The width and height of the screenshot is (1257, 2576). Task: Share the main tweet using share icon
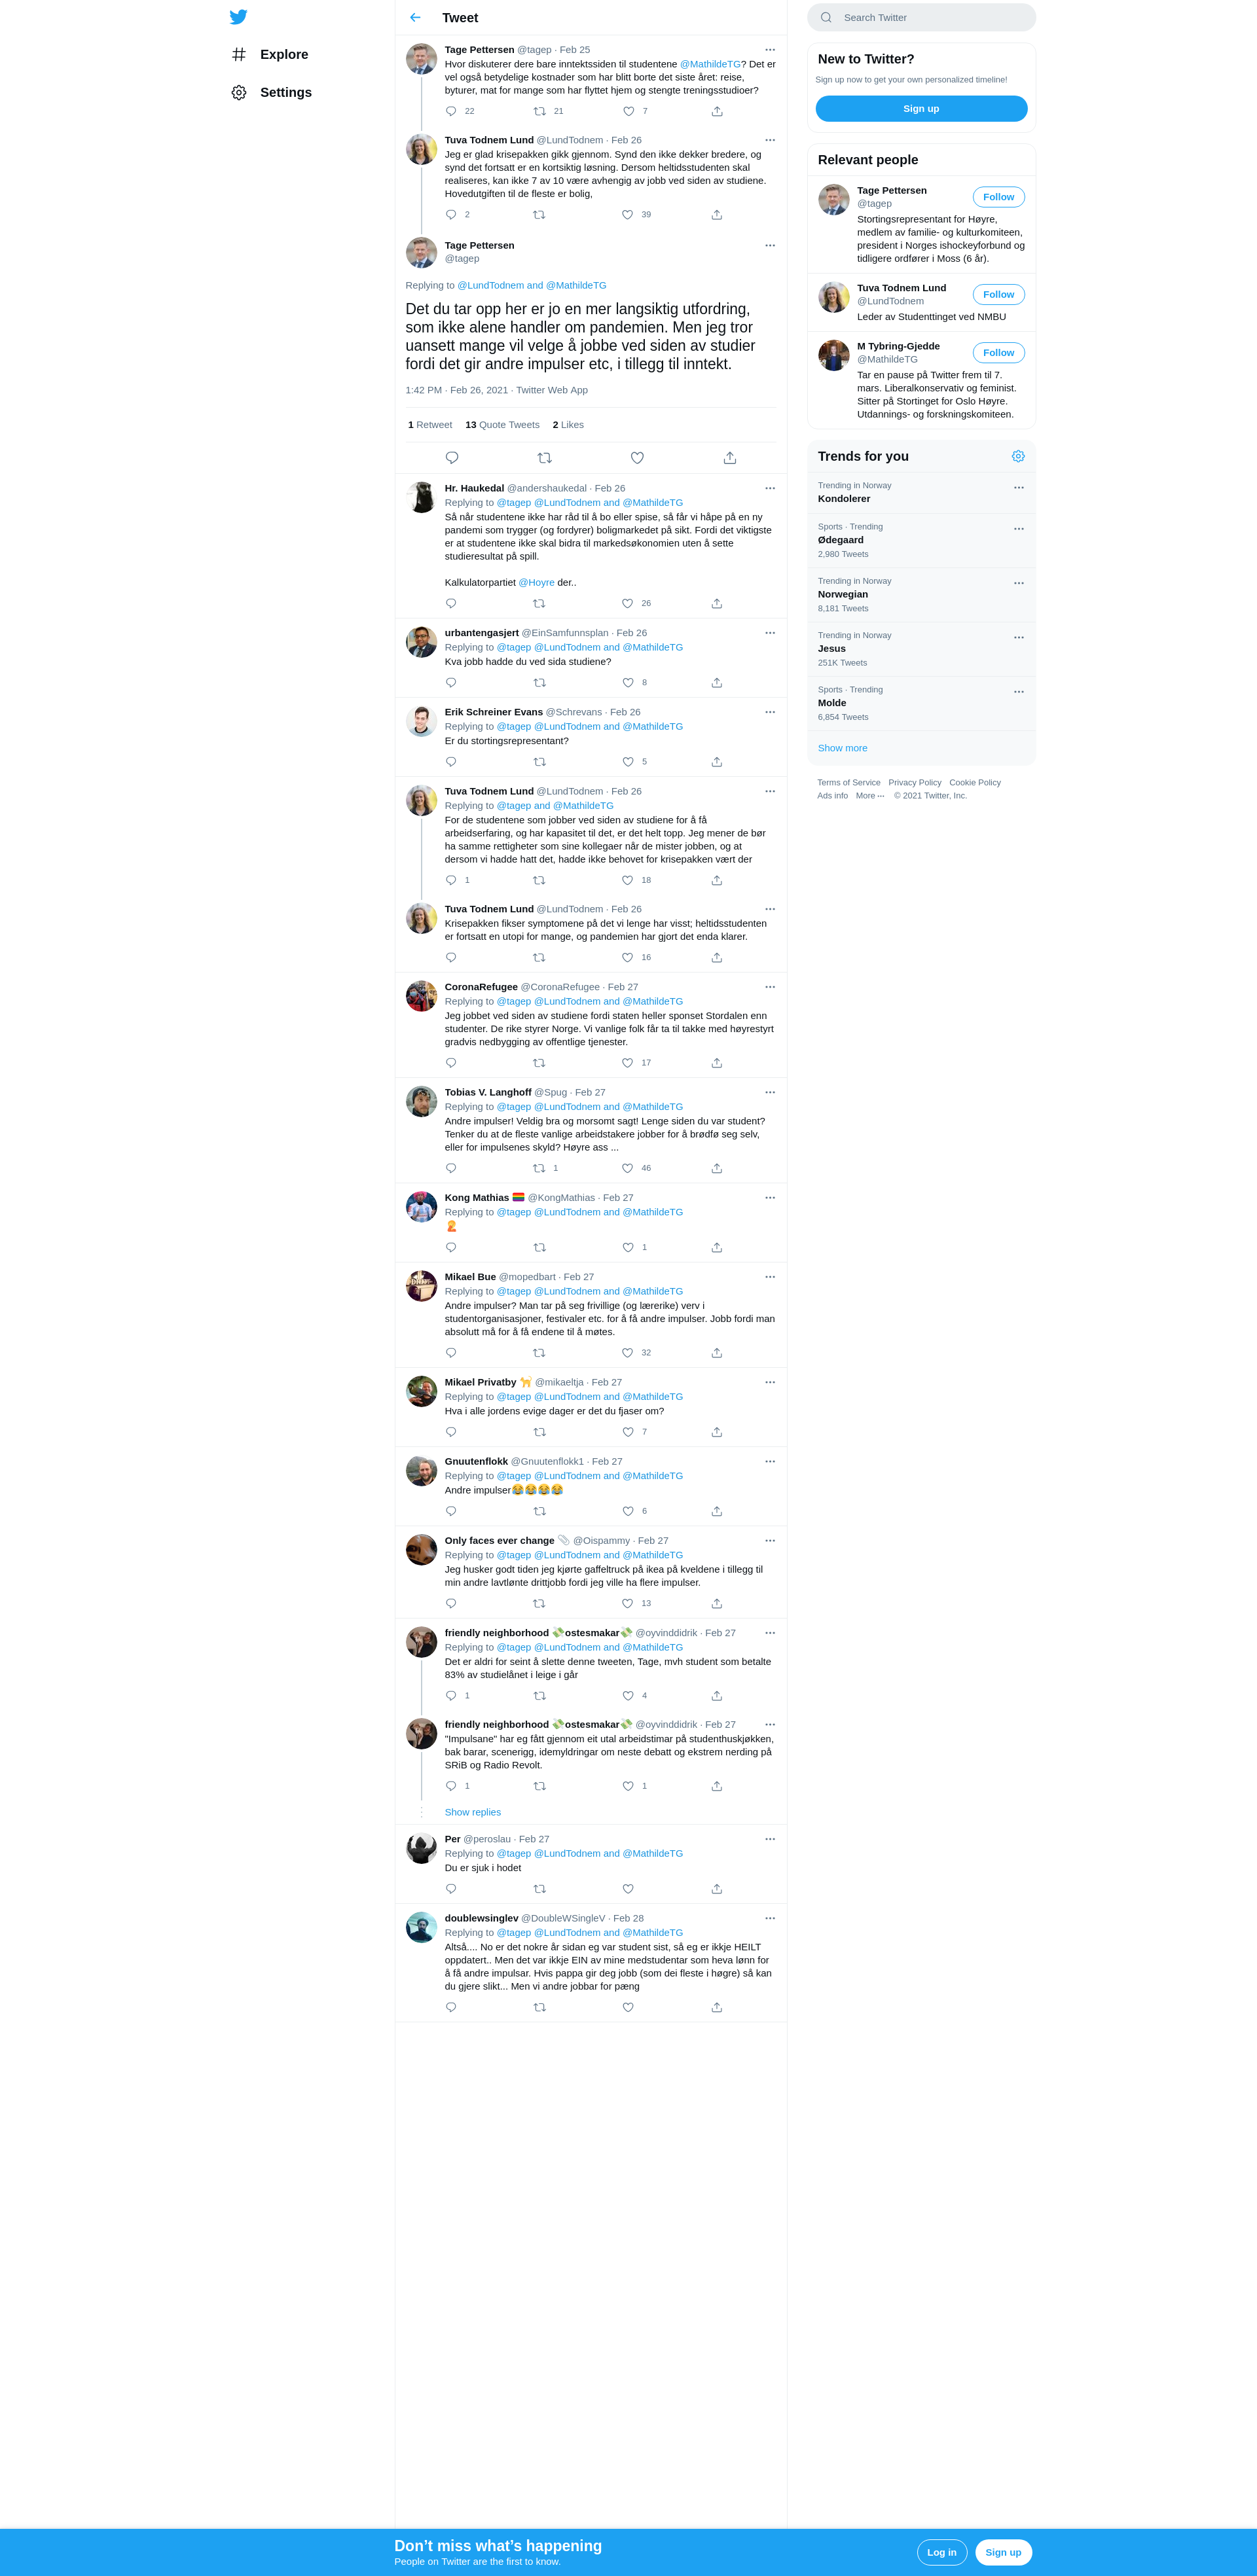tap(730, 458)
